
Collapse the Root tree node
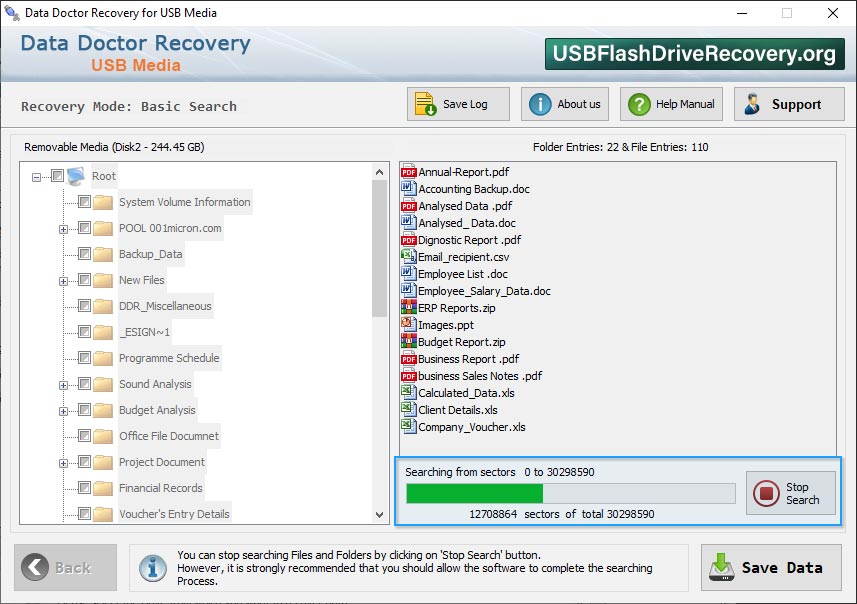(x=36, y=177)
